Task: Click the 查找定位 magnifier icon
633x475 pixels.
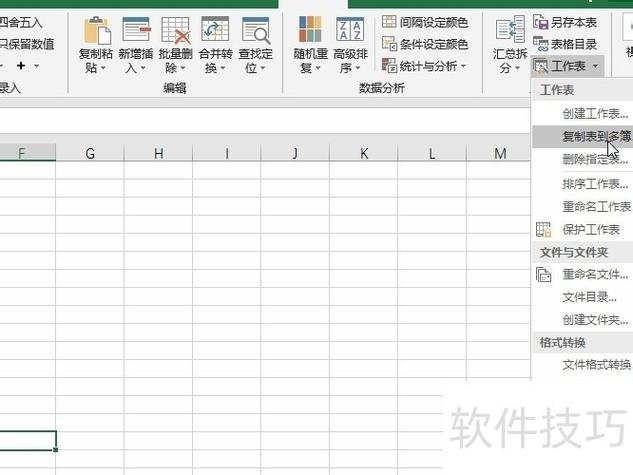Action: 256,30
